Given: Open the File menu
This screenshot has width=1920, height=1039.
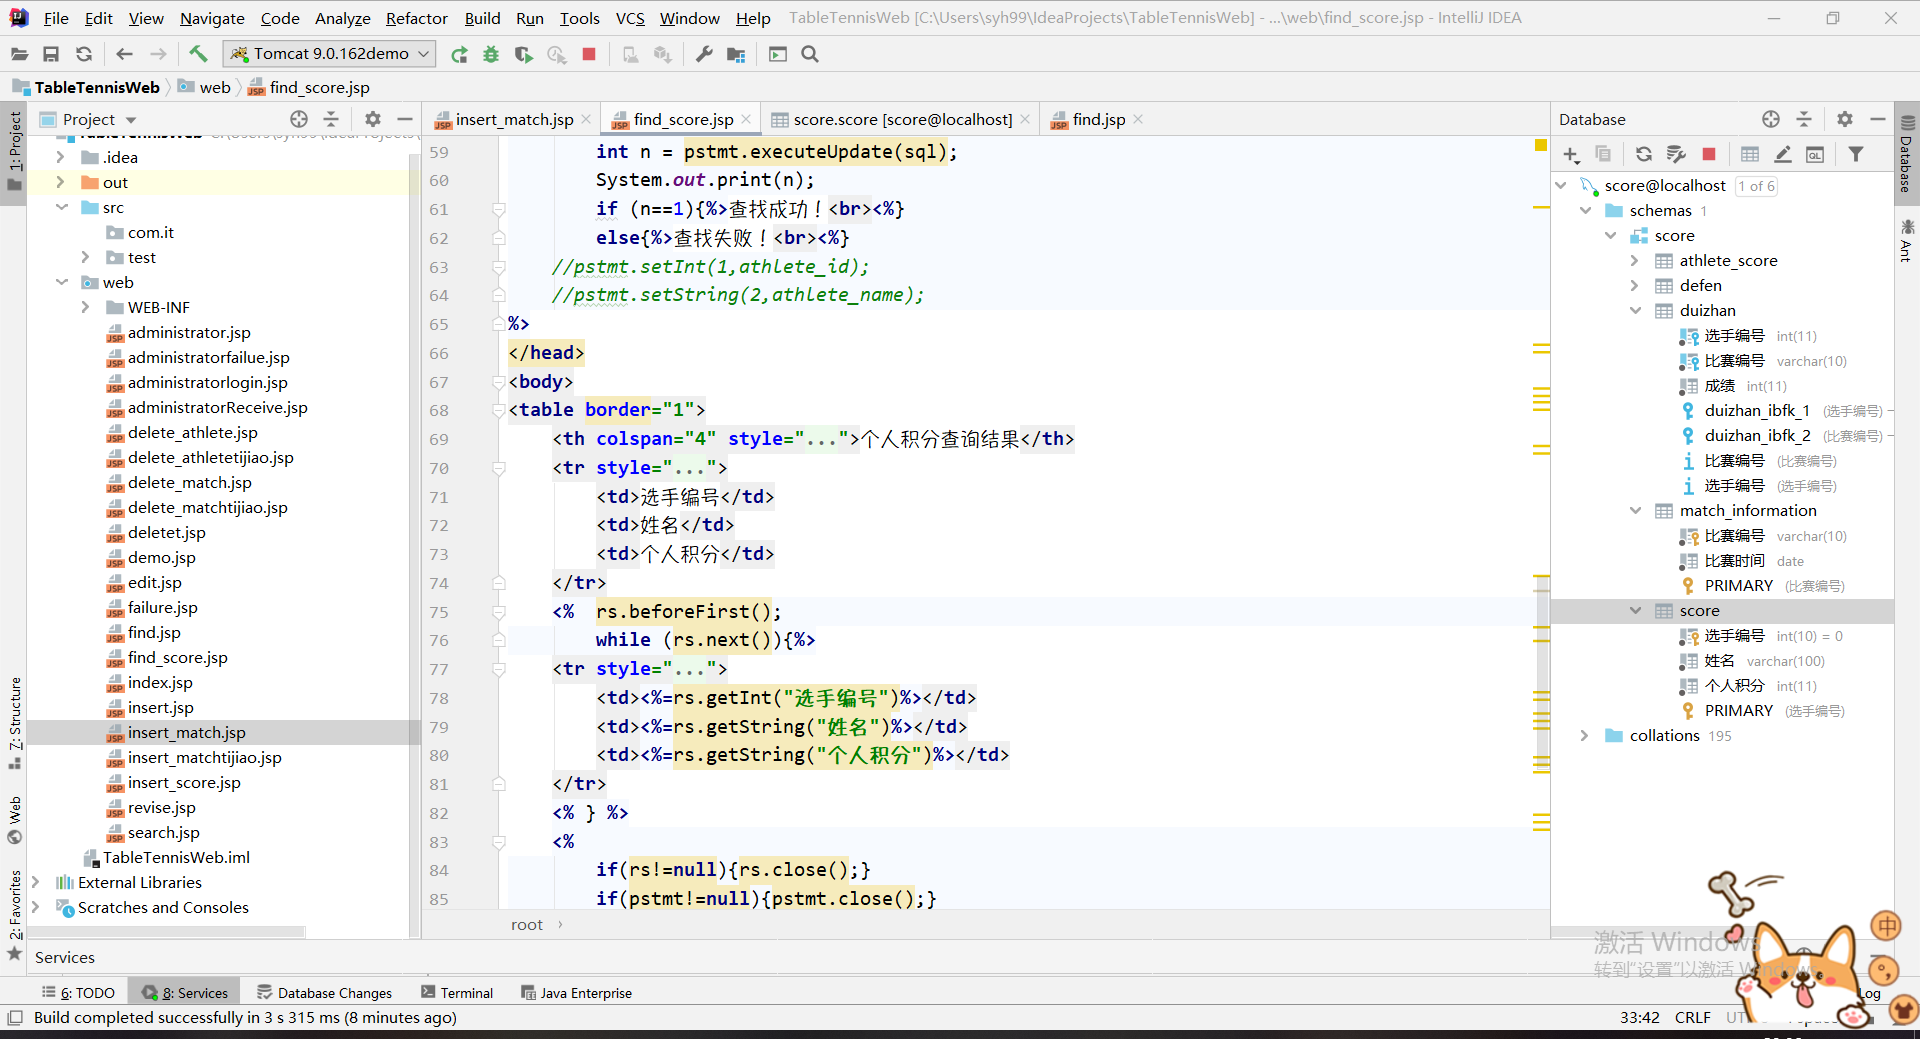Looking at the screenshot, I should (56, 18).
